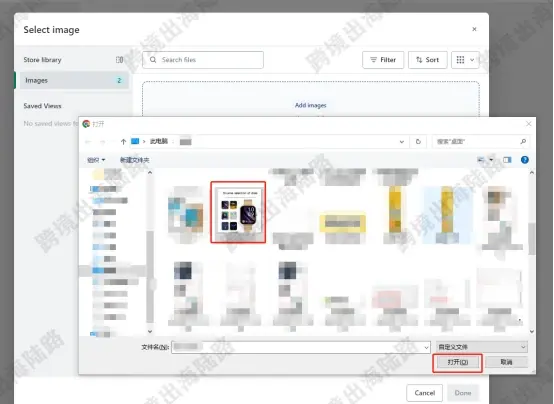Click the 取消 button
Viewport: 554px width, 404px height.
coord(506,362)
